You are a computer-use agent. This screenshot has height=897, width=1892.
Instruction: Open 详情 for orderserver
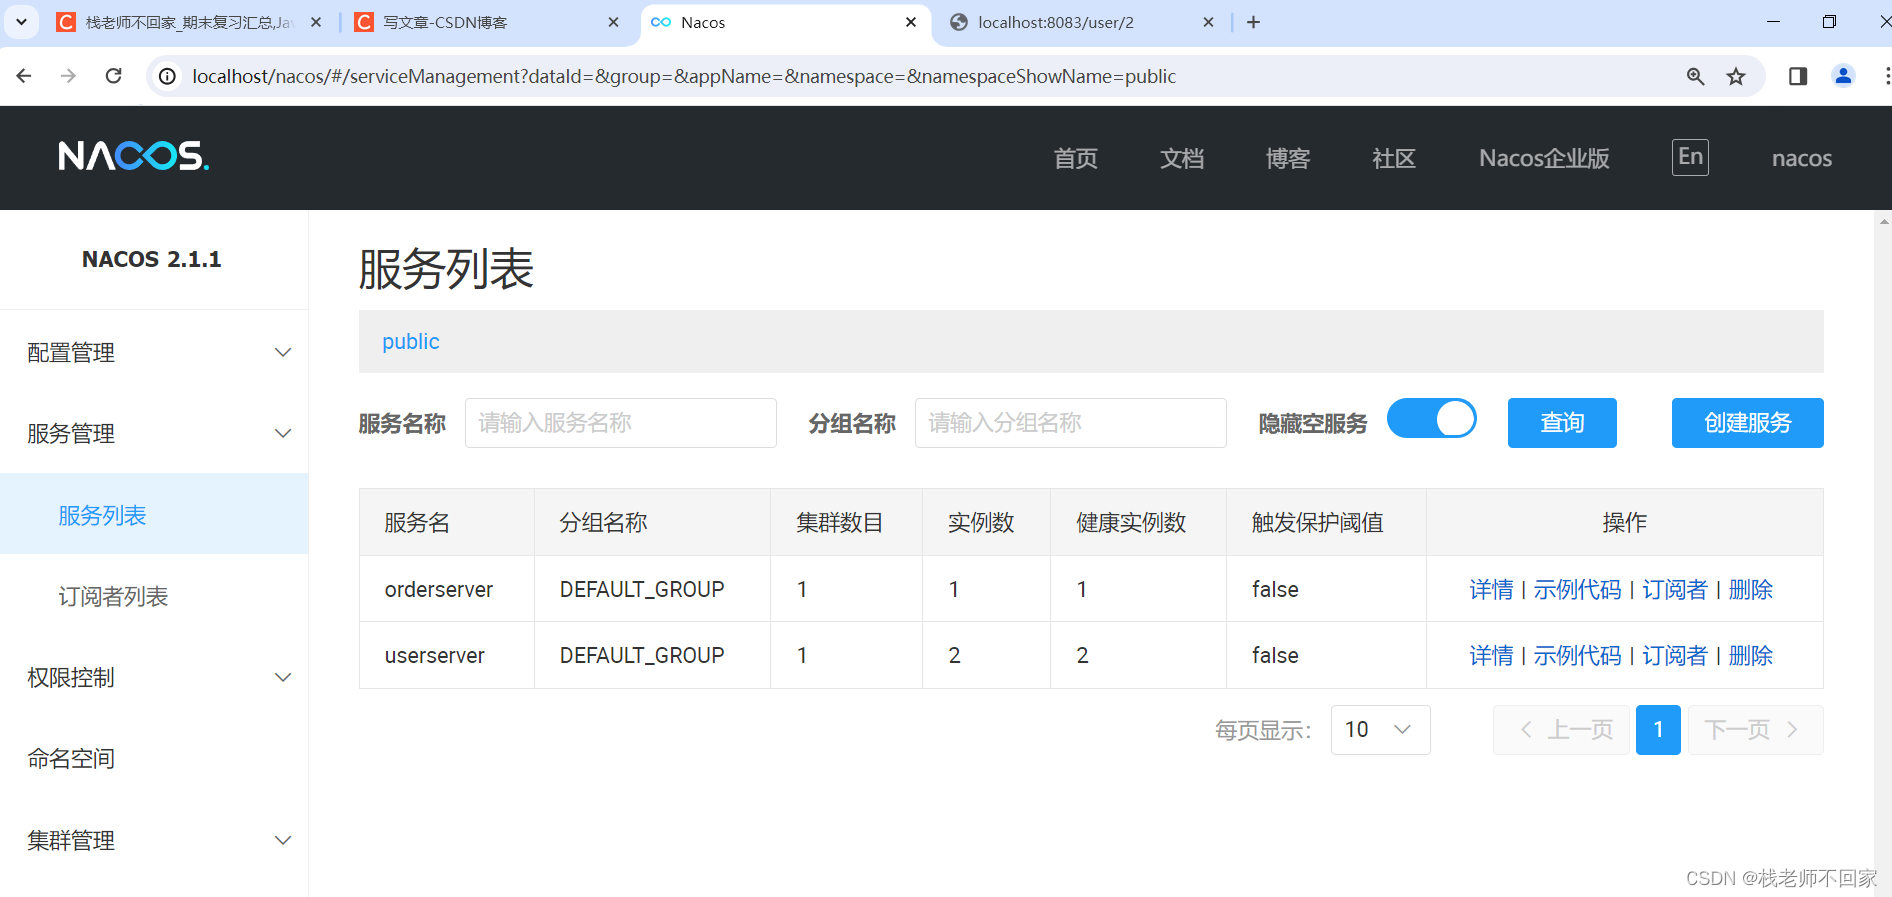[1491, 589]
